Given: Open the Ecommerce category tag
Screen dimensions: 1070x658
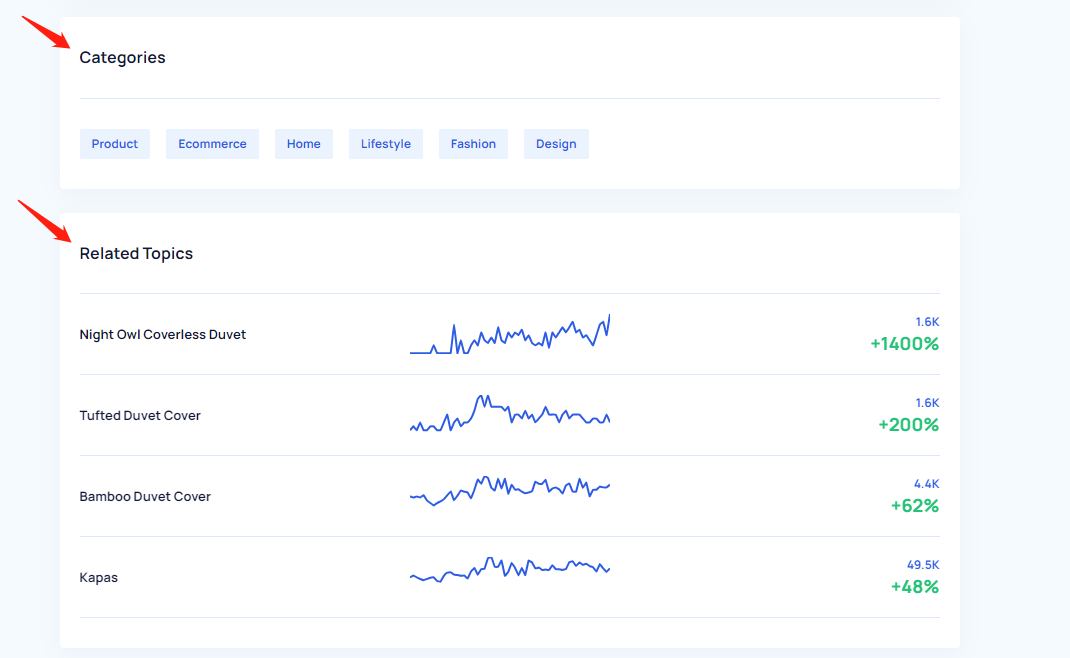Looking at the screenshot, I should click(x=212, y=144).
